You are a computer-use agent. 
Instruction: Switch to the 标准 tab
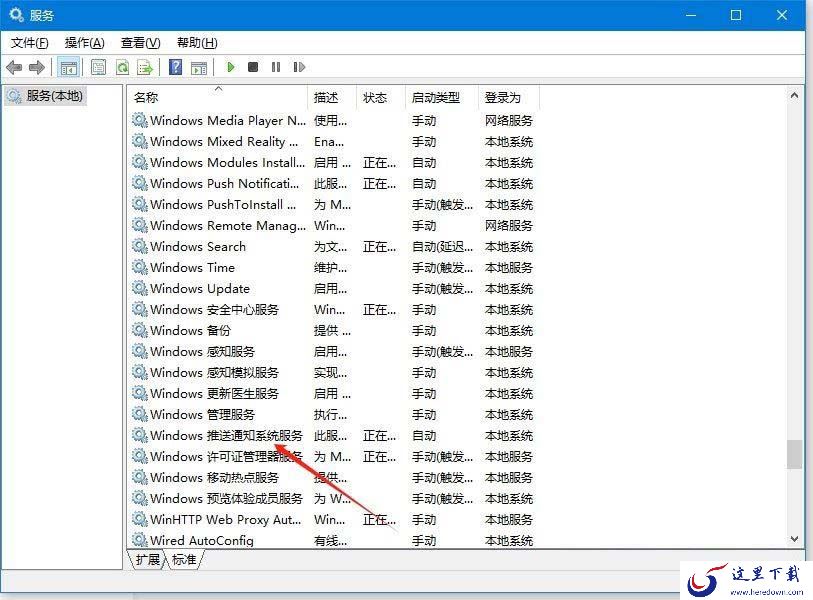(x=184, y=560)
